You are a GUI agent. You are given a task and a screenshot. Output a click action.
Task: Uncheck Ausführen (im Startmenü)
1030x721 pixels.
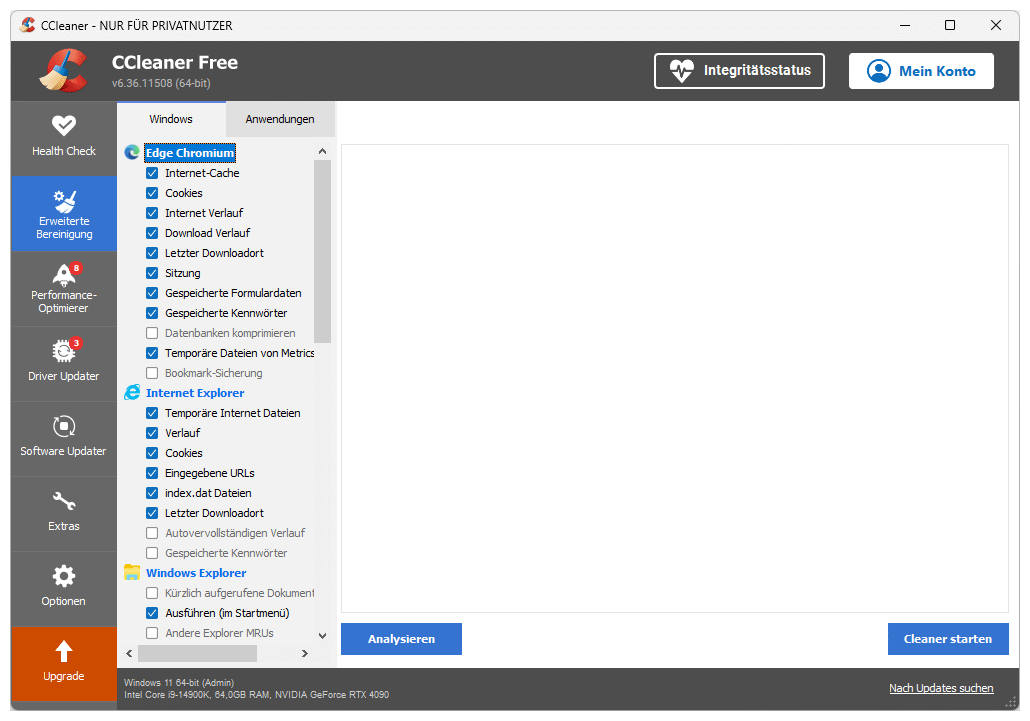pyautogui.click(x=152, y=613)
